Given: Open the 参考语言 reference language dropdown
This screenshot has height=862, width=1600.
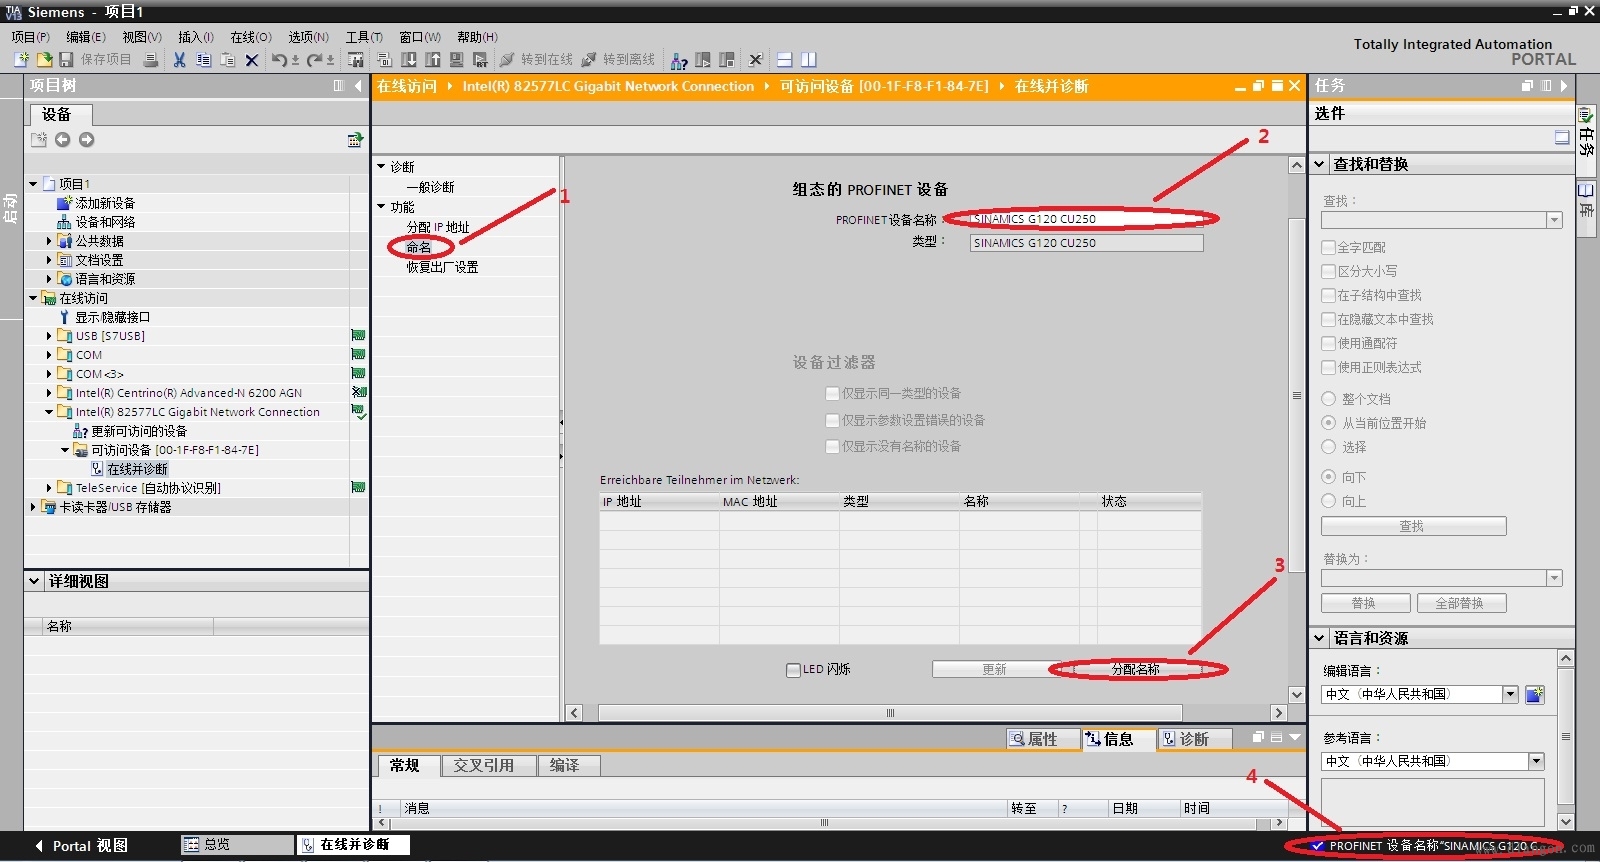Looking at the screenshot, I should (x=1536, y=762).
